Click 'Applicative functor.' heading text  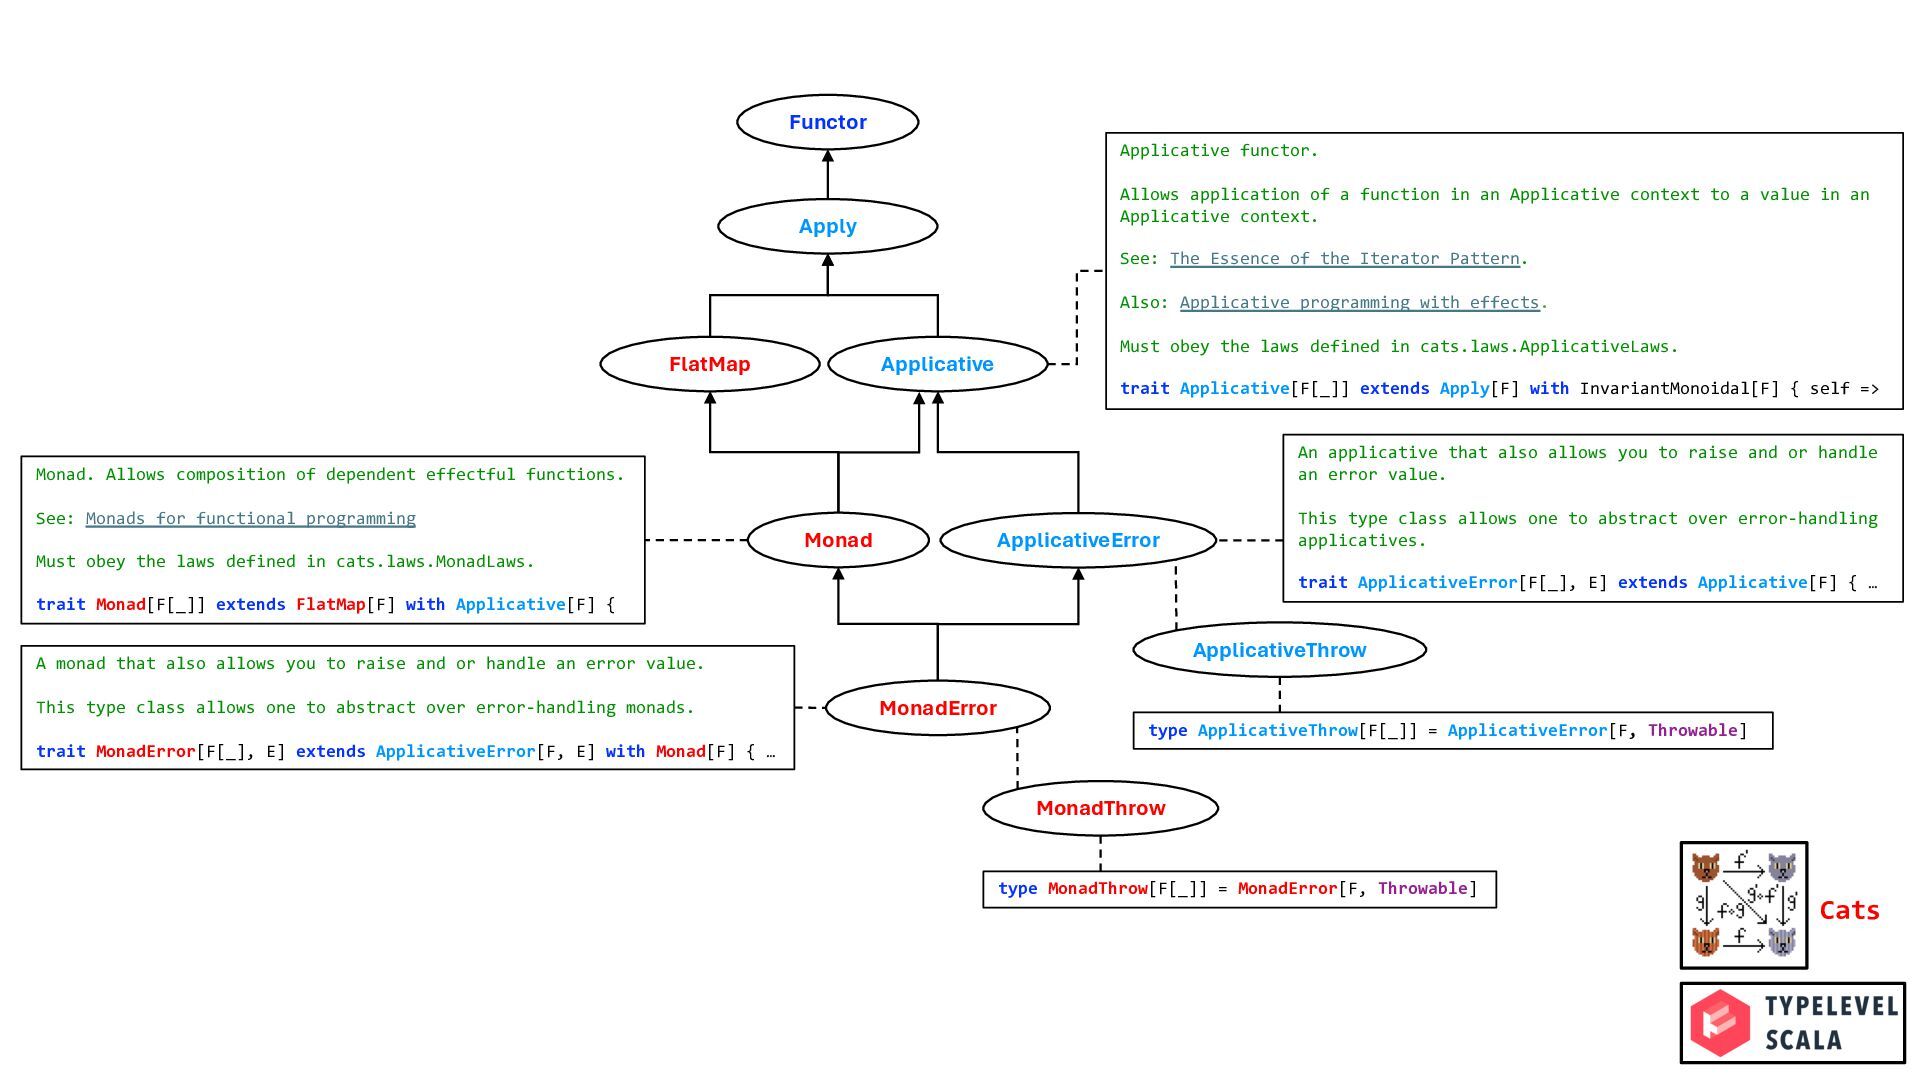click(x=1219, y=151)
